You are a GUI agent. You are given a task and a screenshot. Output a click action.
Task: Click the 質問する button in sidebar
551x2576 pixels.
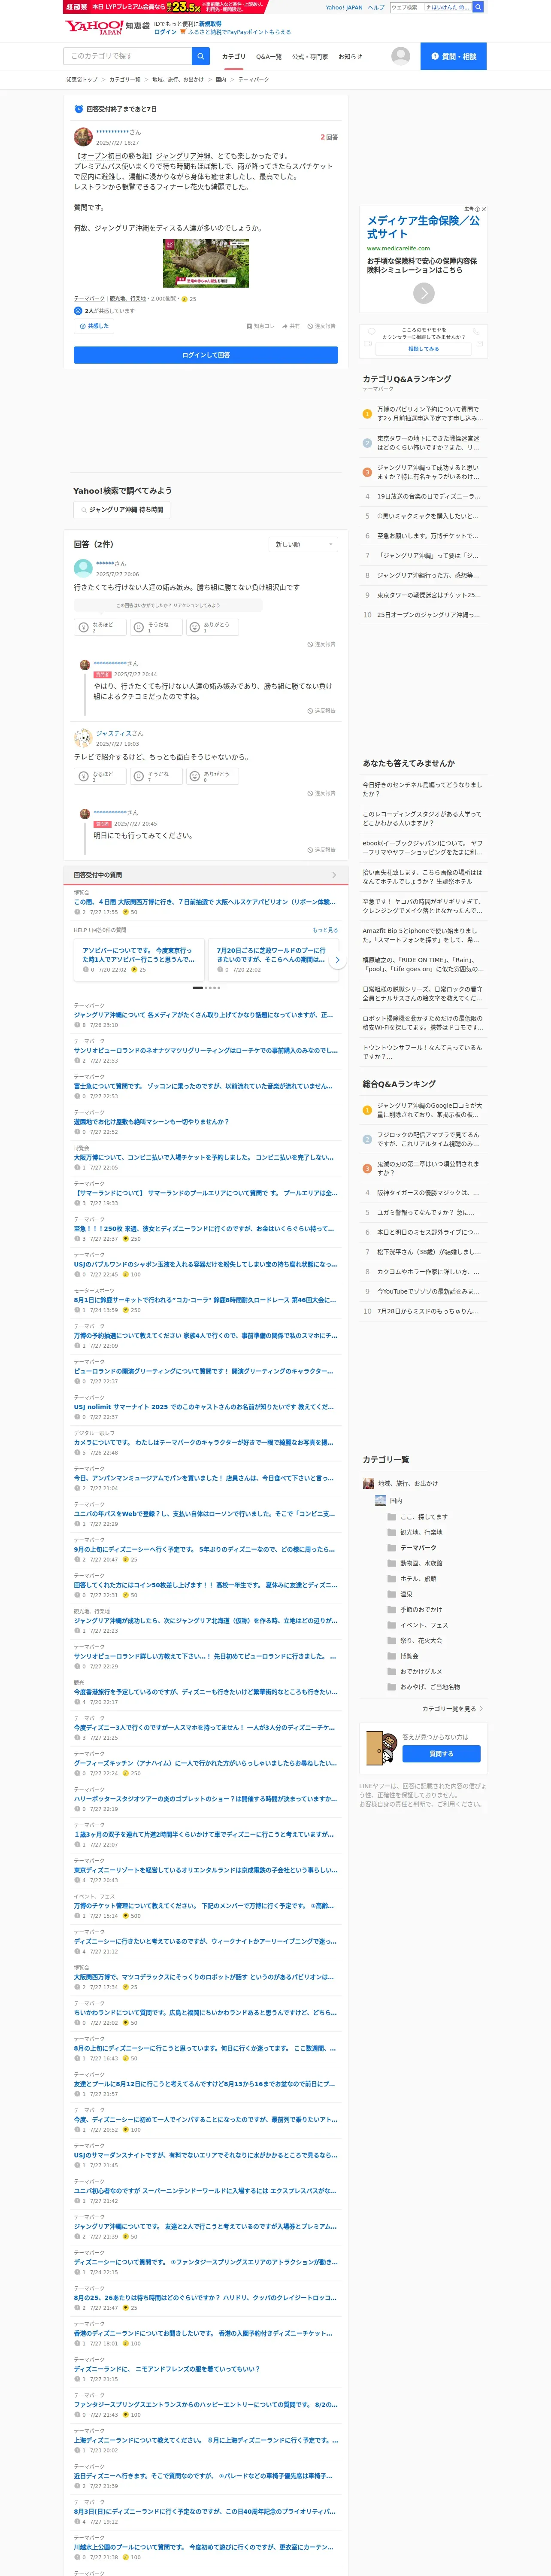coord(441,1754)
